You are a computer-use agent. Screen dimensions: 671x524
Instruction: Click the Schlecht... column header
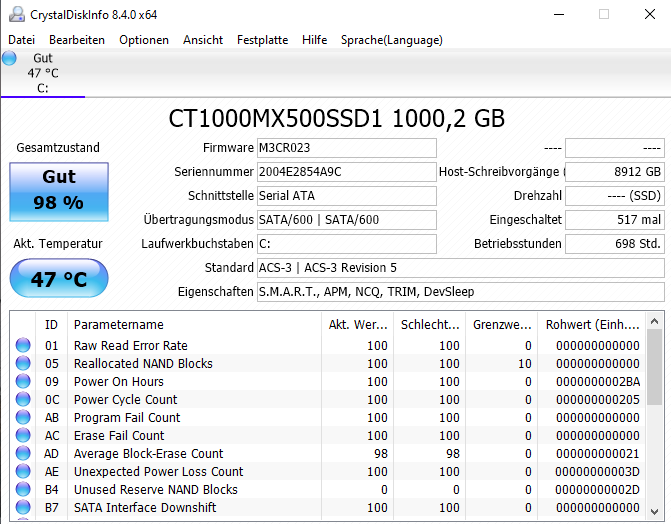430,325
